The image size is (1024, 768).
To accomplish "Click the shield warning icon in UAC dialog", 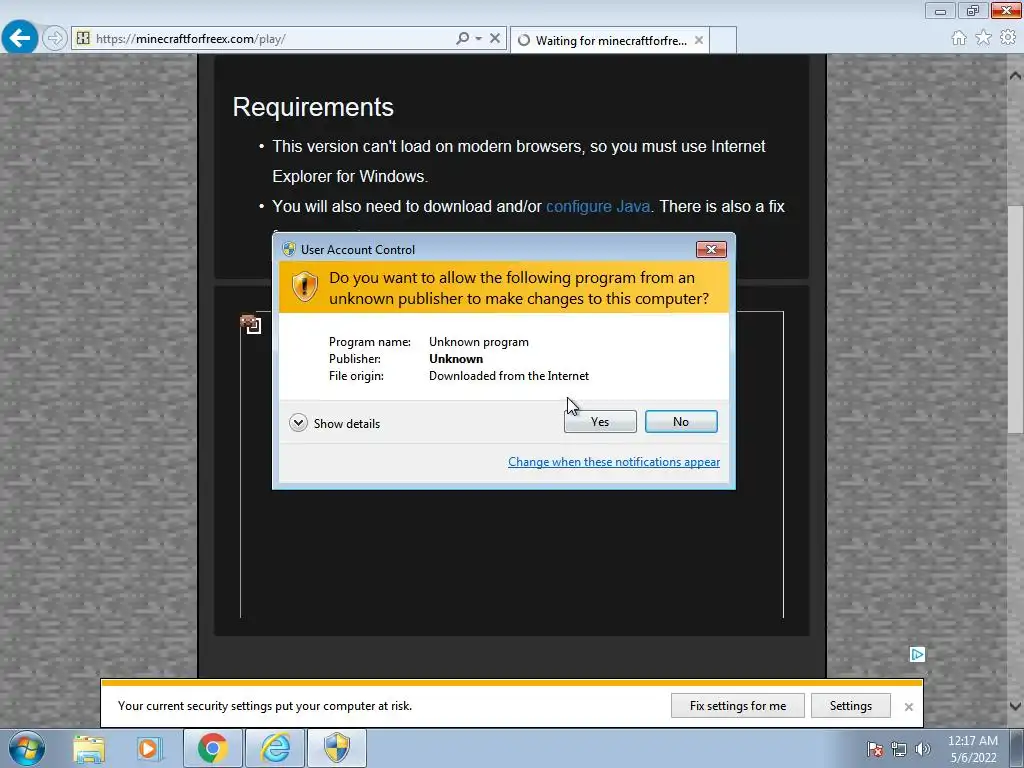I will point(304,287).
